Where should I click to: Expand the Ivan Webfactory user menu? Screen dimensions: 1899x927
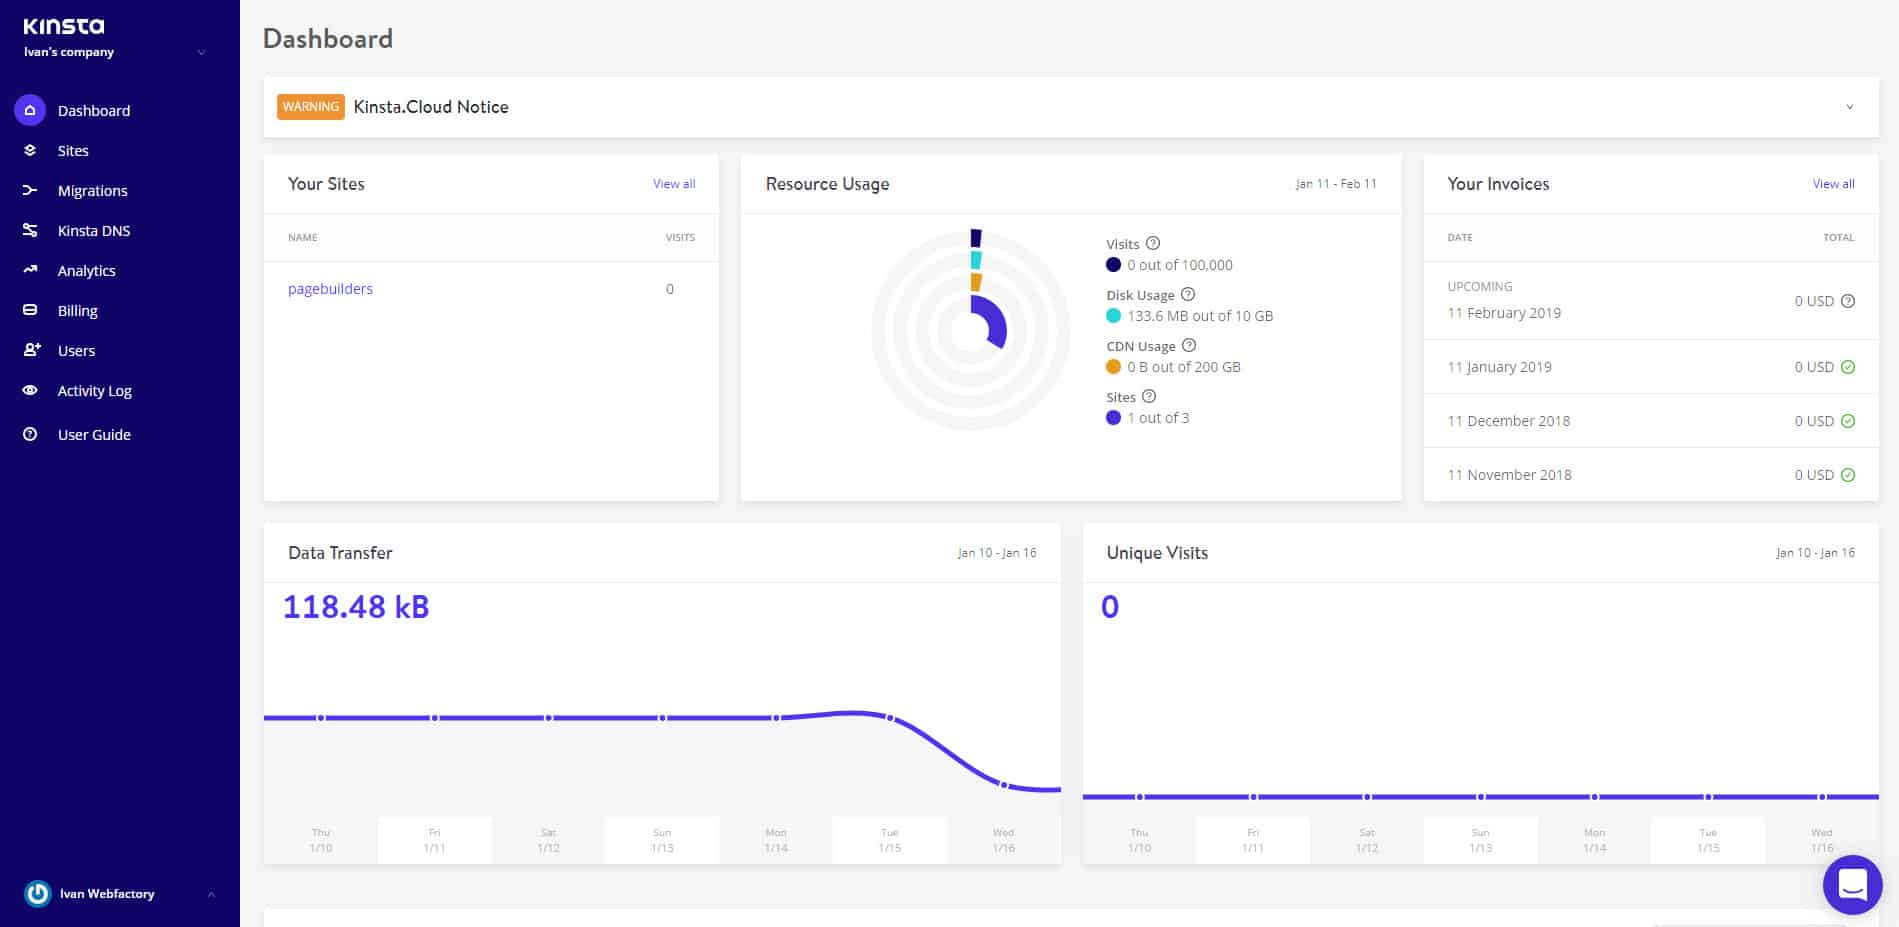(211, 894)
